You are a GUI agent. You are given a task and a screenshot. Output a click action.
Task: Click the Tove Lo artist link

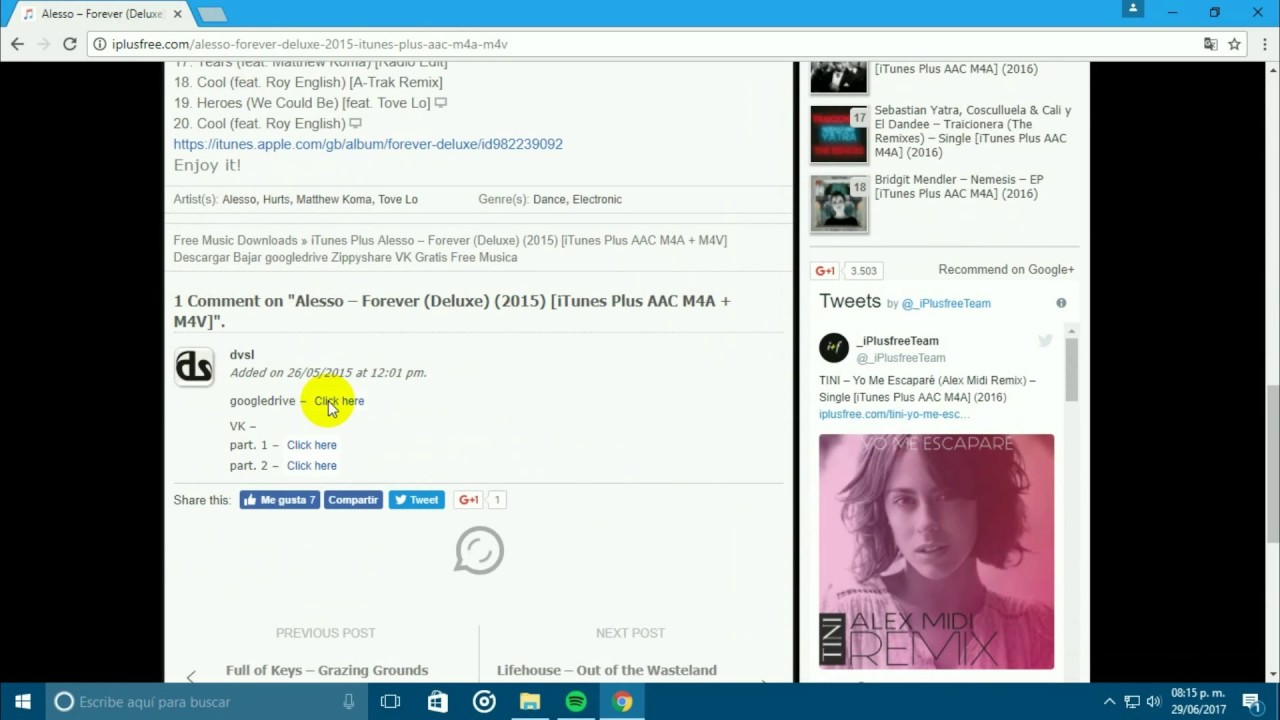tap(398, 199)
